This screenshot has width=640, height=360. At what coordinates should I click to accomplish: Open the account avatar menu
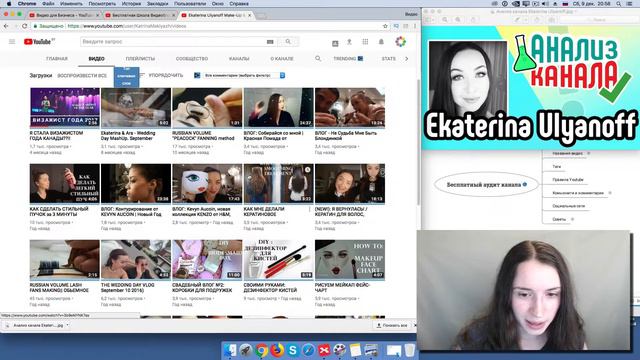point(400,42)
